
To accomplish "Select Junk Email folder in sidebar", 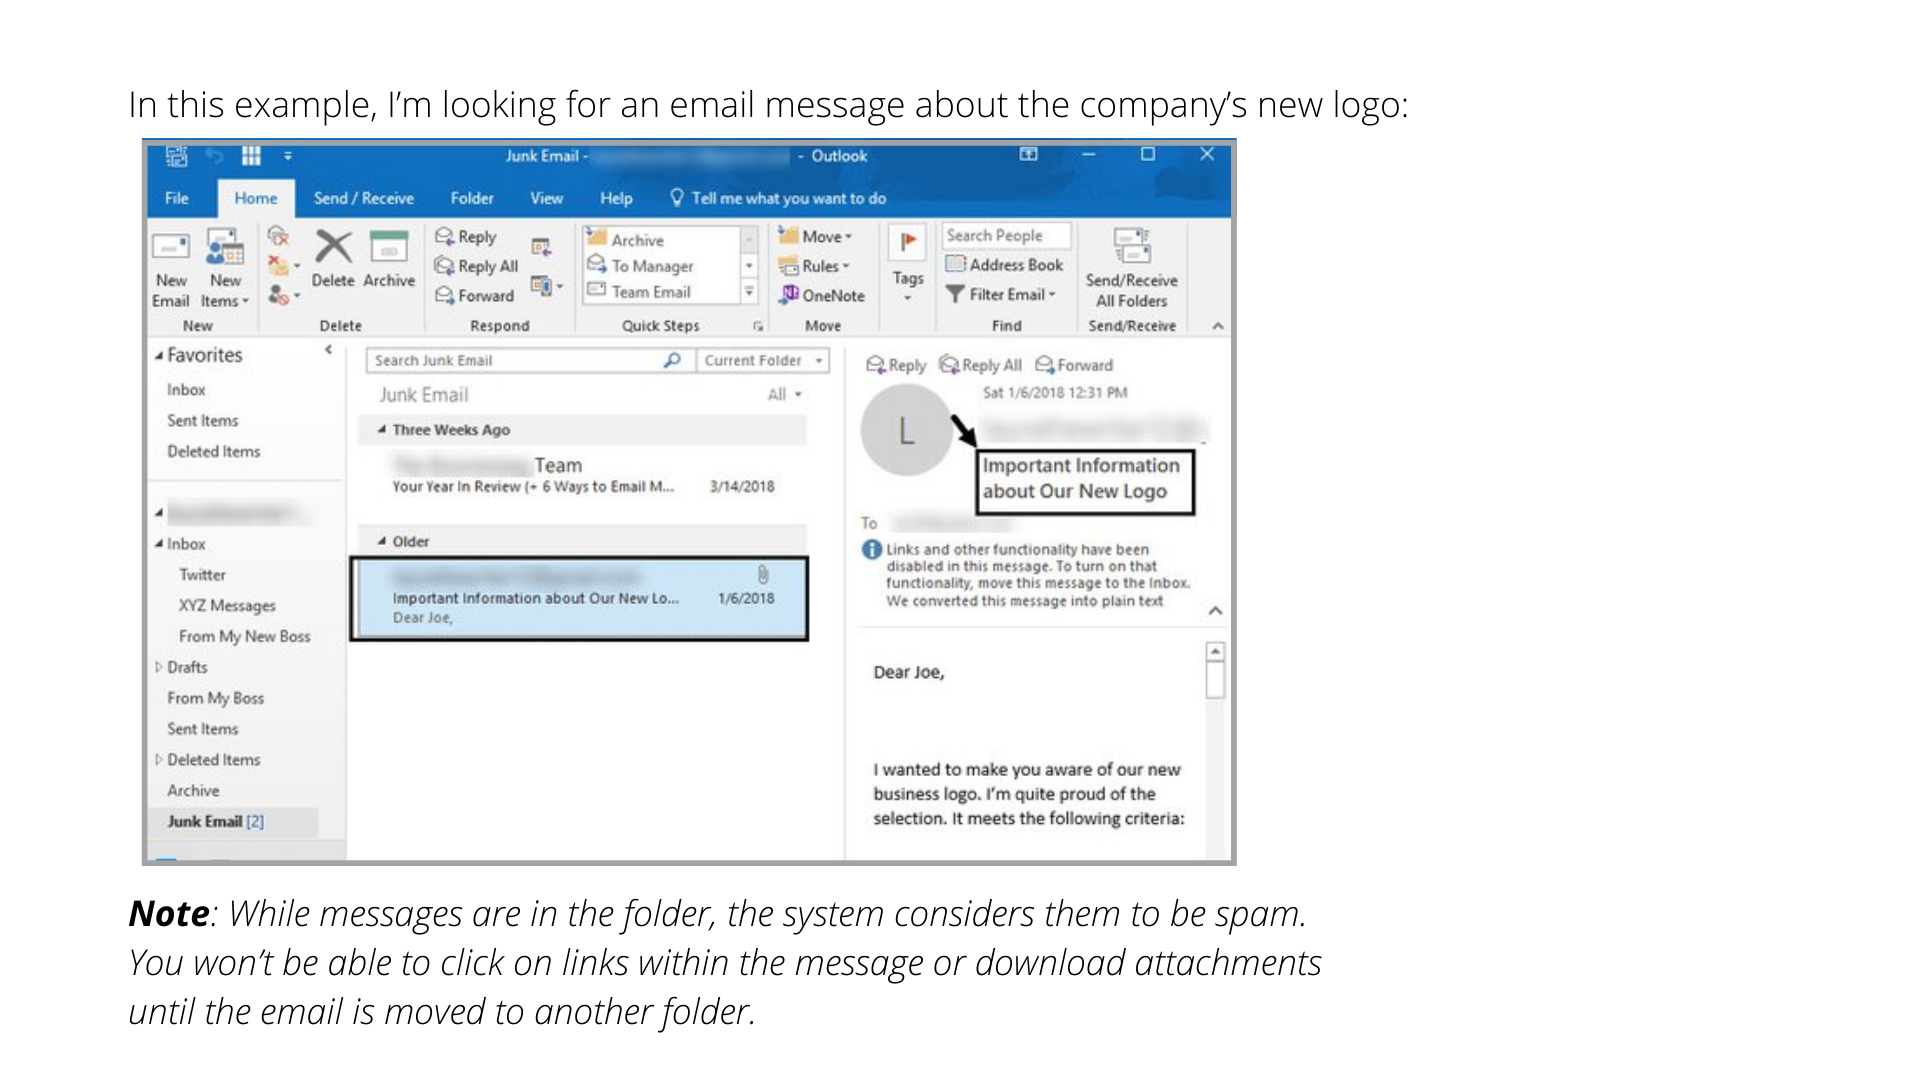I will click(x=205, y=821).
